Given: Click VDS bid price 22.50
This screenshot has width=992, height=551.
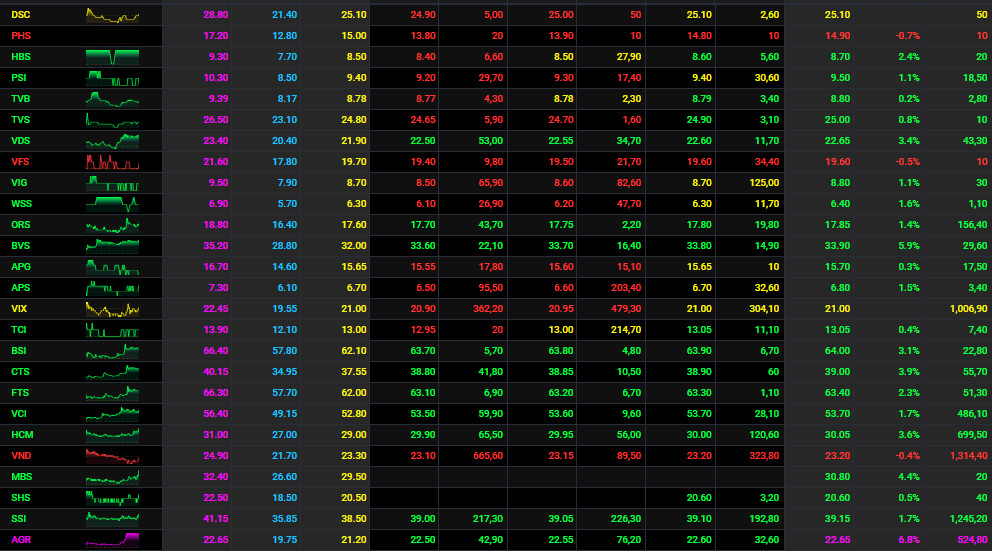Looking at the screenshot, I should [x=423, y=140].
